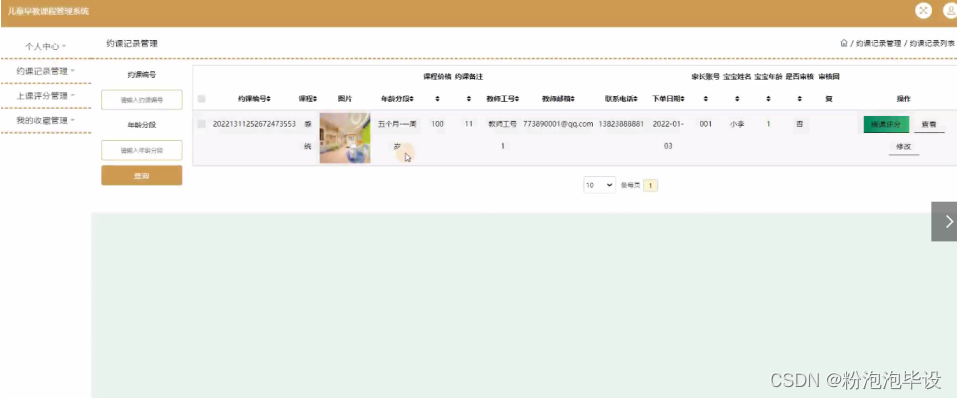Sort table by 课程 column arrows
Screen dimensions: 957x399
pos(315,98)
